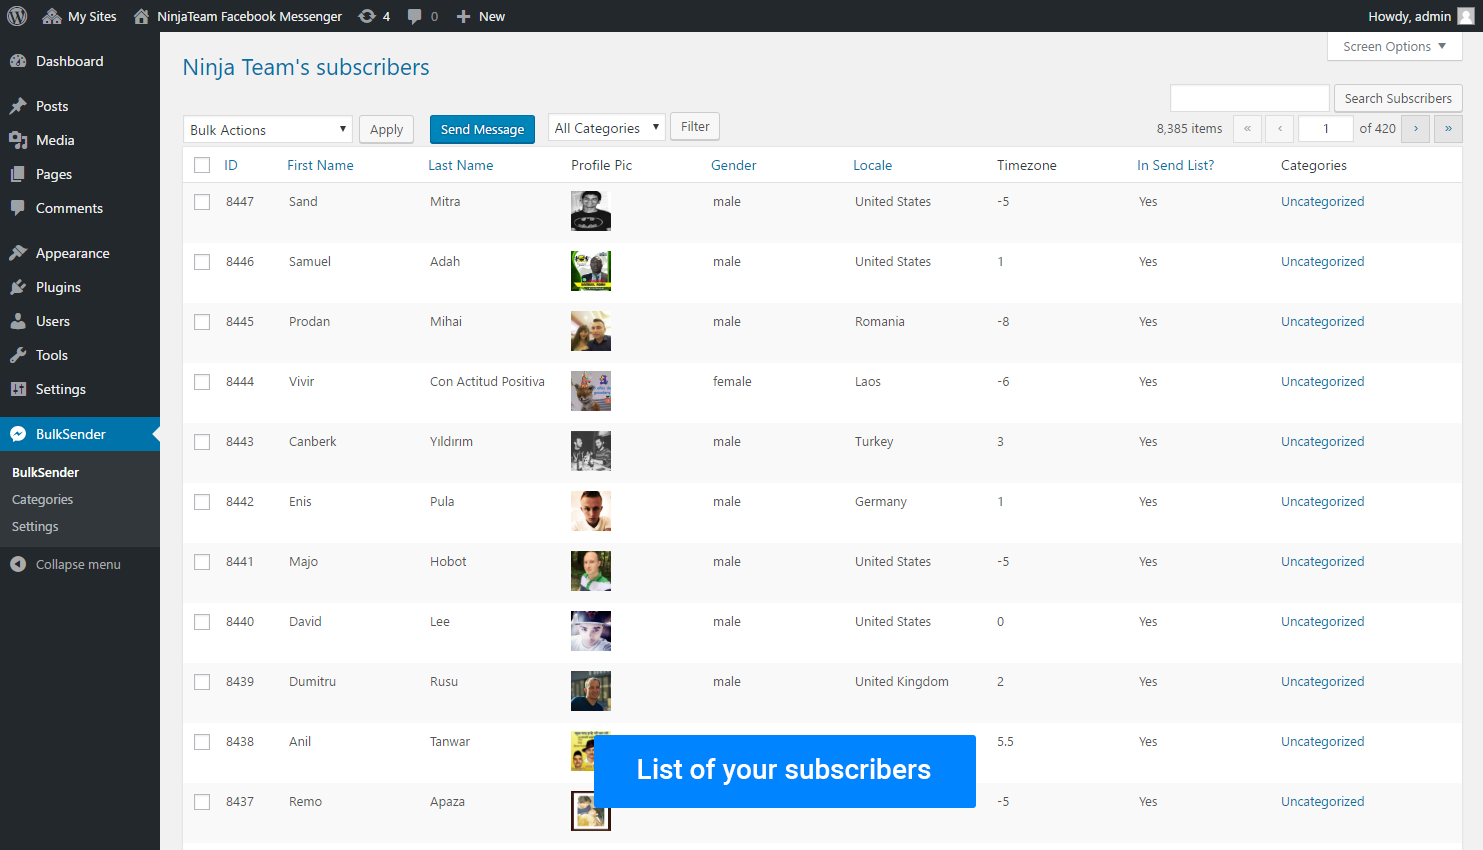The width and height of the screenshot is (1483, 850).
Task: Click the Settings sliders icon
Action: pyautogui.click(x=18, y=389)
